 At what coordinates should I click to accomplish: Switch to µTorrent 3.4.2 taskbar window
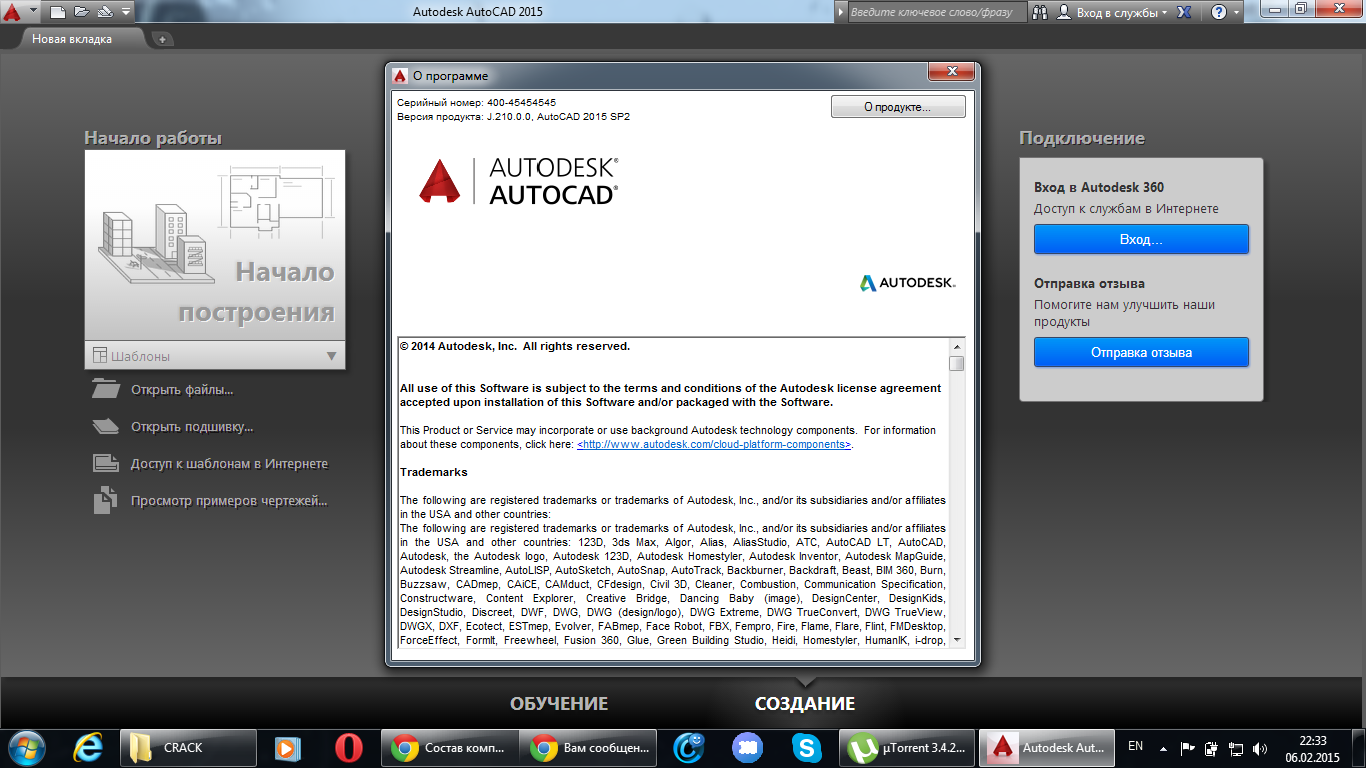click(906, 747)
